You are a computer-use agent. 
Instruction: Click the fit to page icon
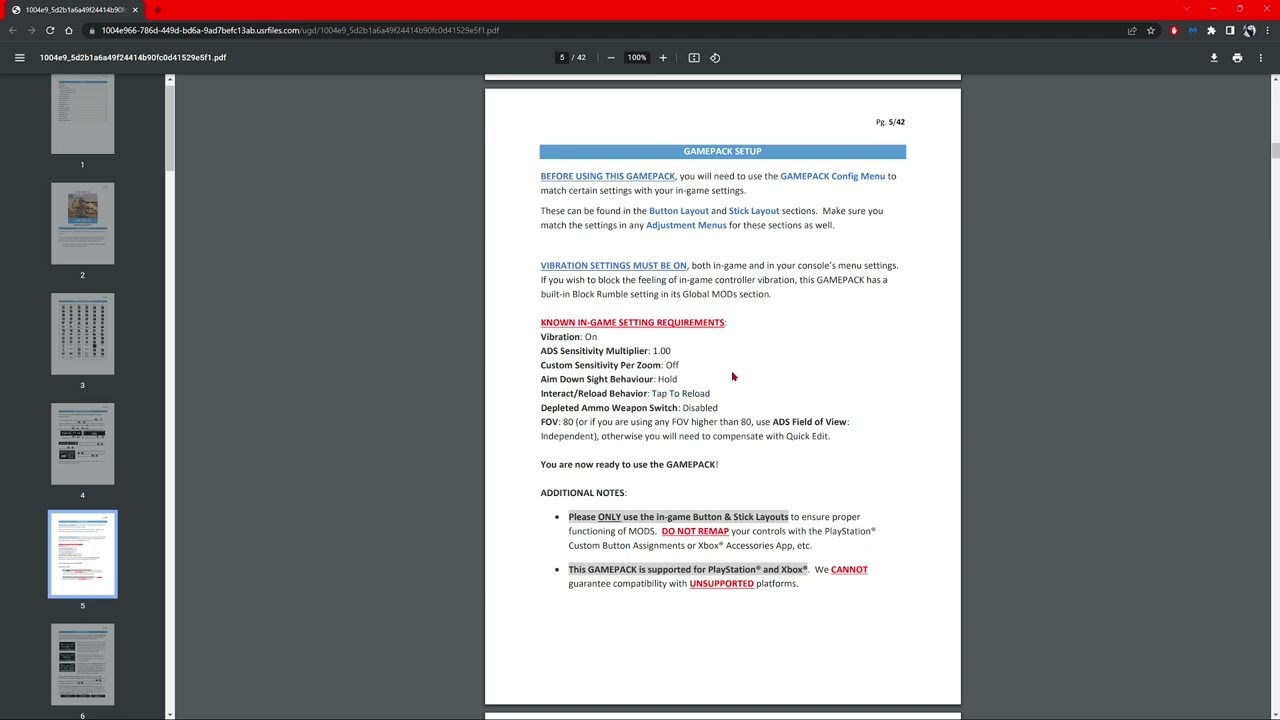tap(694, 58)
